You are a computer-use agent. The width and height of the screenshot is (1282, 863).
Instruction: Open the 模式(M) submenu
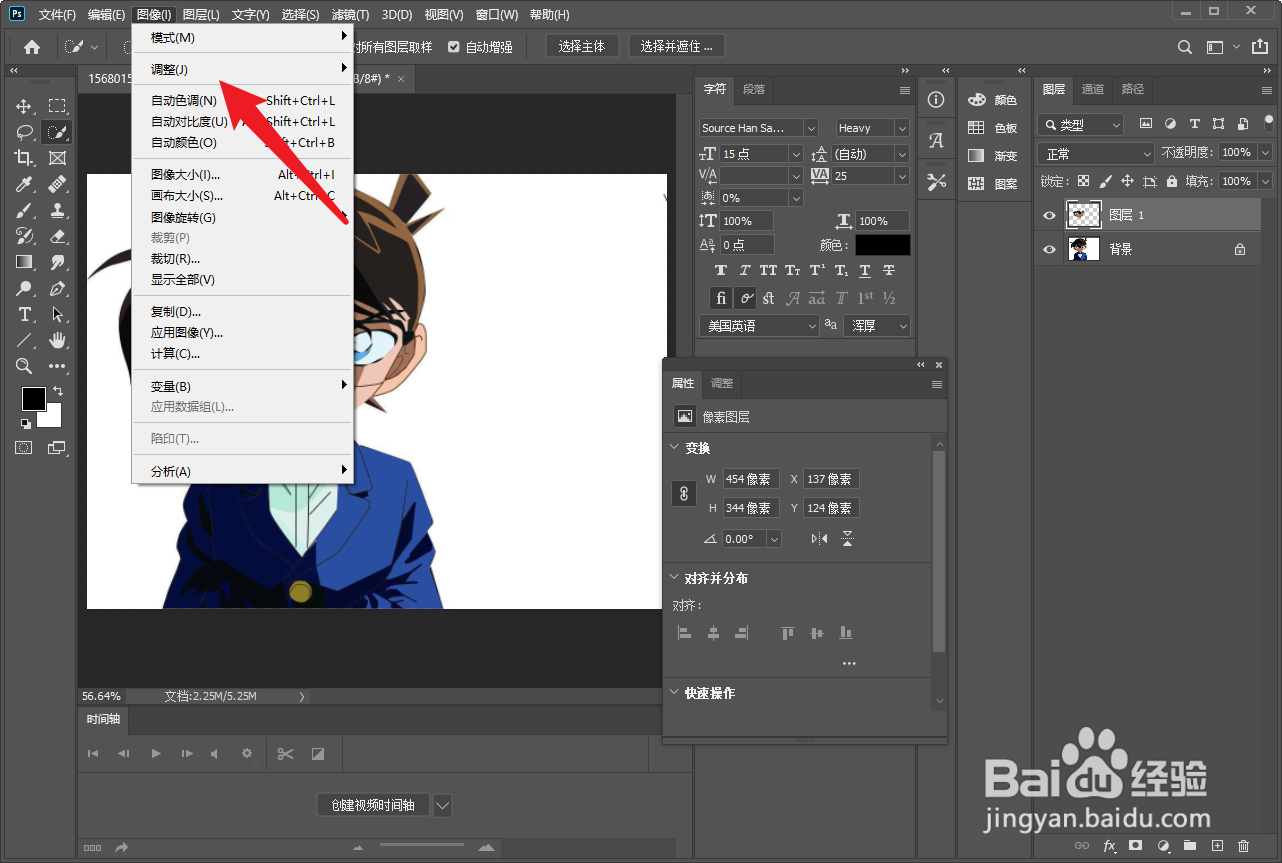pyautogui.click(x=243, y=37)
